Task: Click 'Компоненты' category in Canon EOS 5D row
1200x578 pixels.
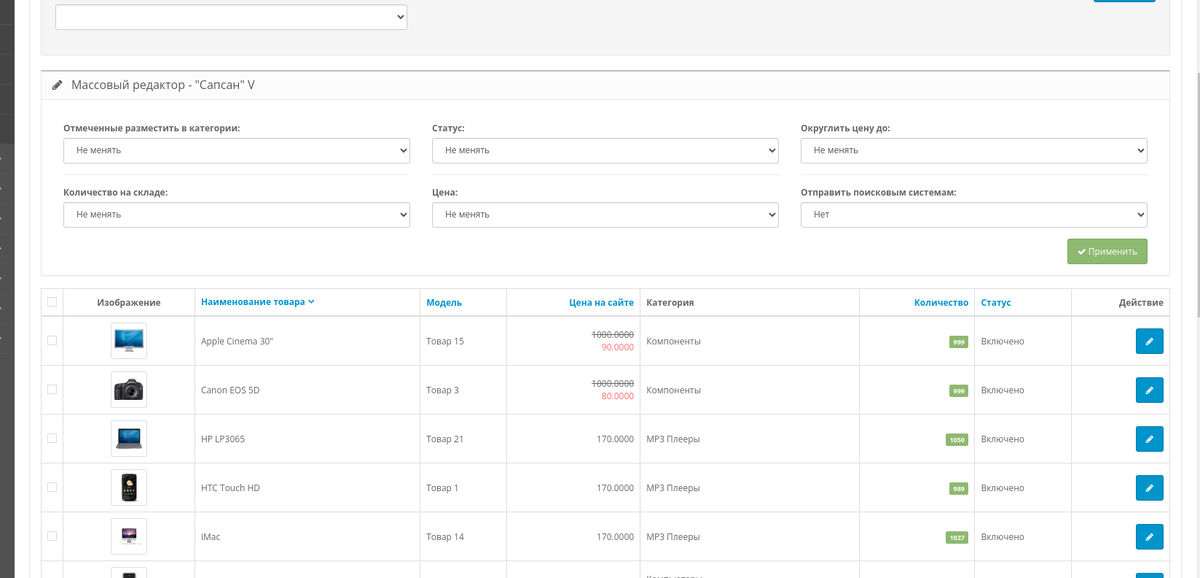Action: pos(674,390)
